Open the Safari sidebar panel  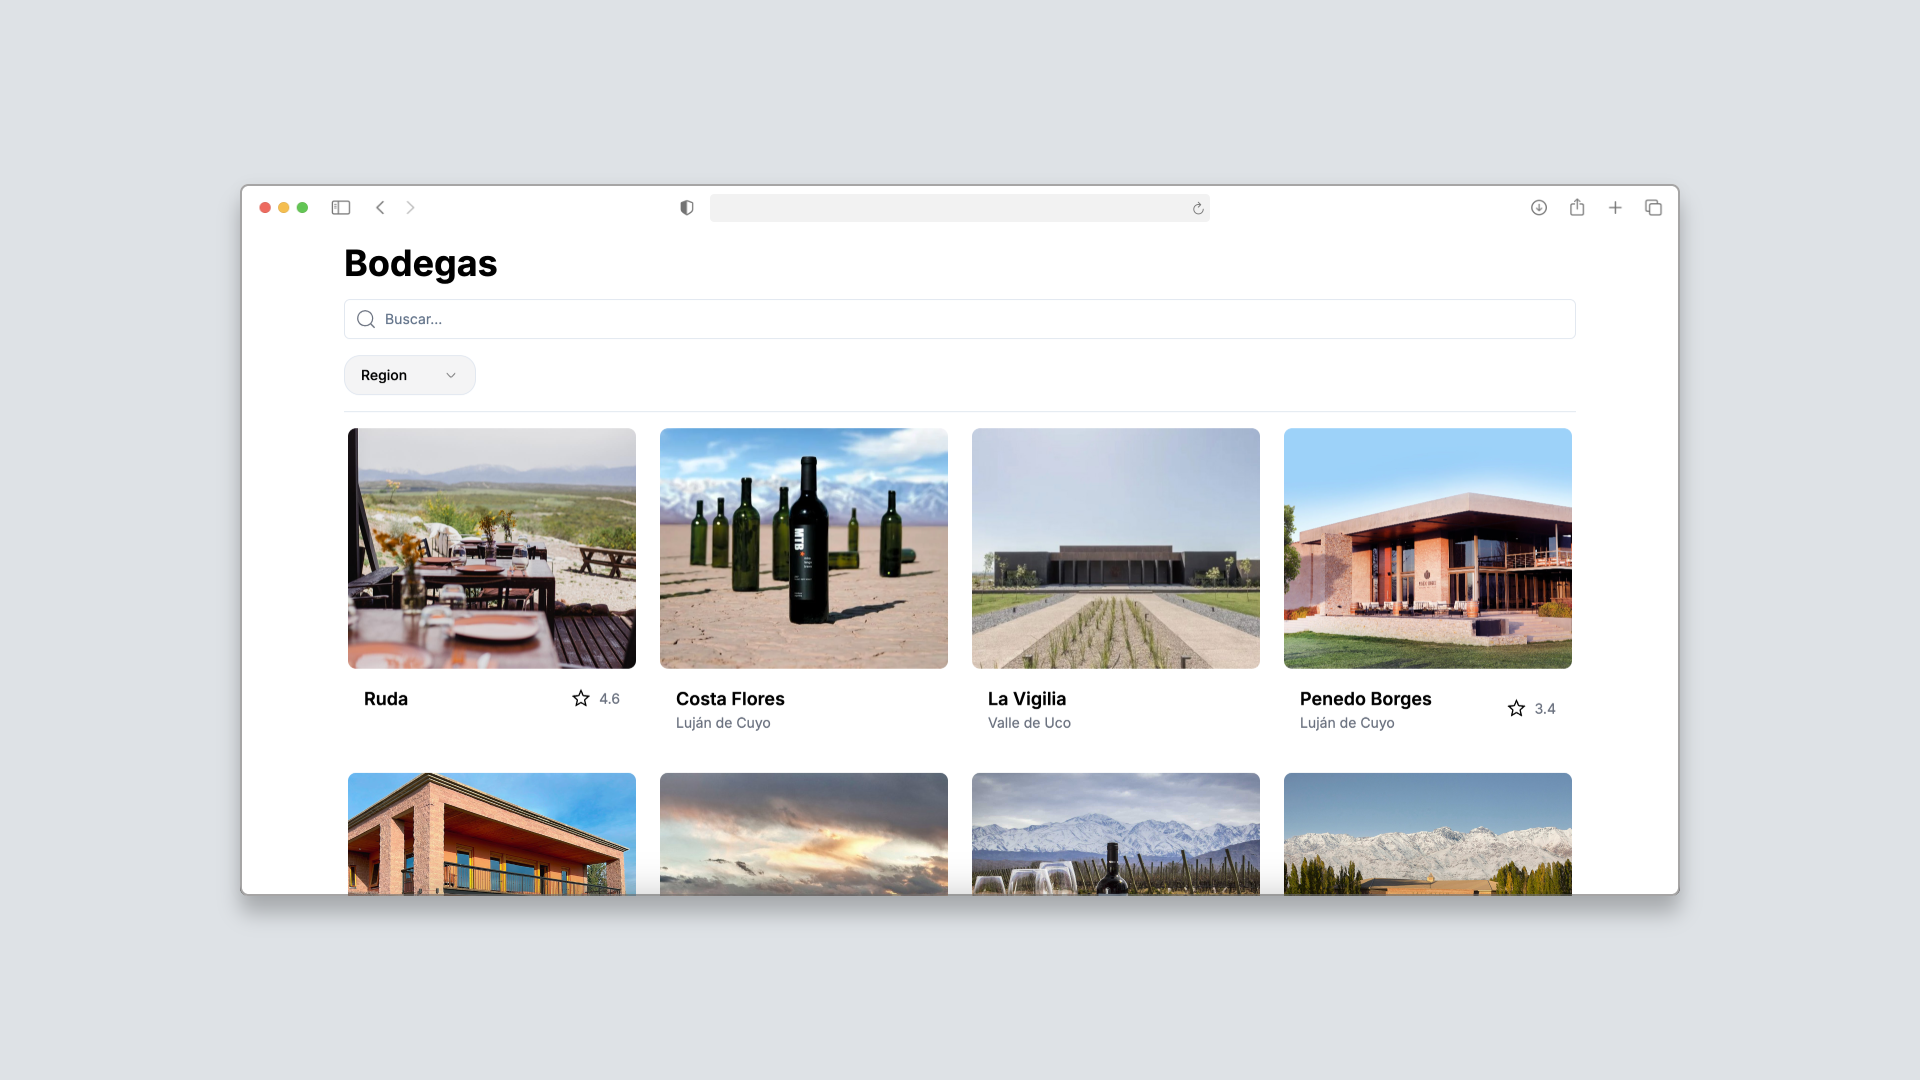coord(341,207)
